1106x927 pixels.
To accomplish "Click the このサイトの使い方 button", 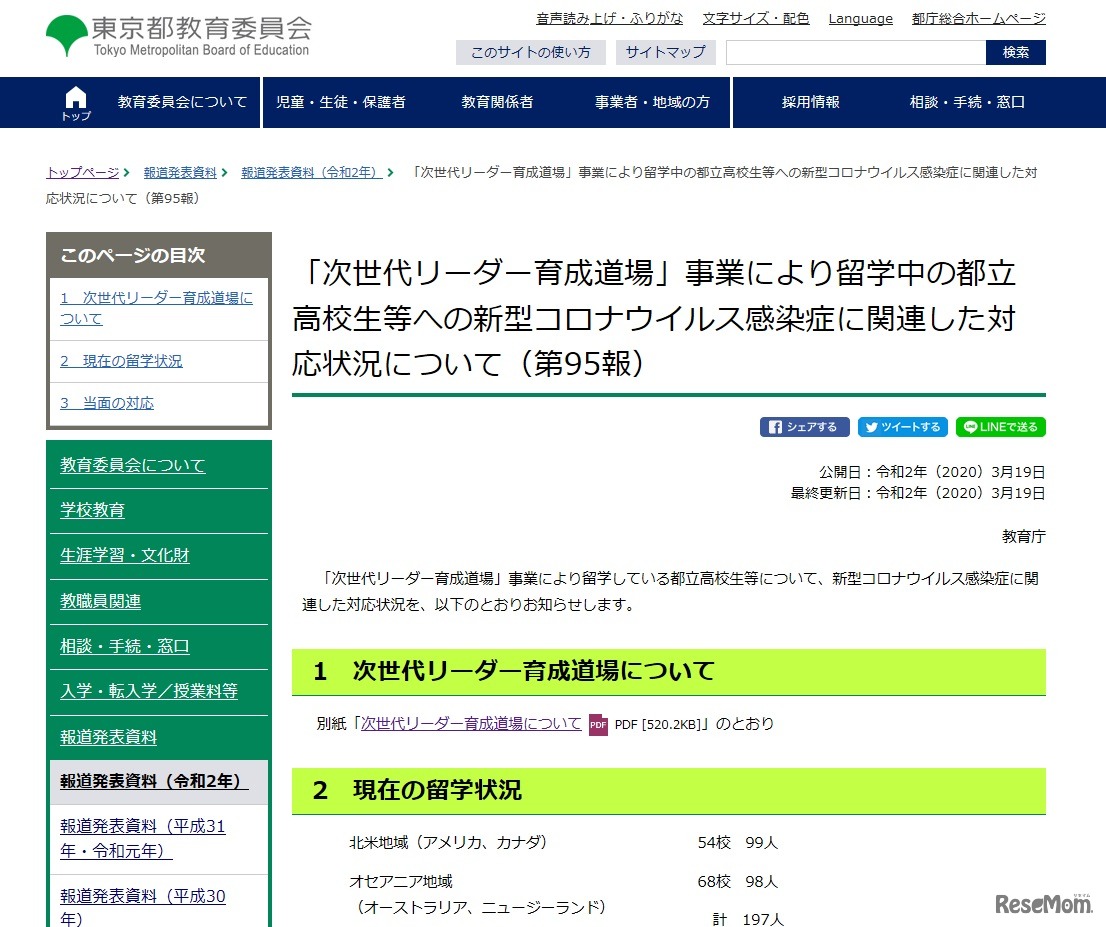I will [531, 52].
